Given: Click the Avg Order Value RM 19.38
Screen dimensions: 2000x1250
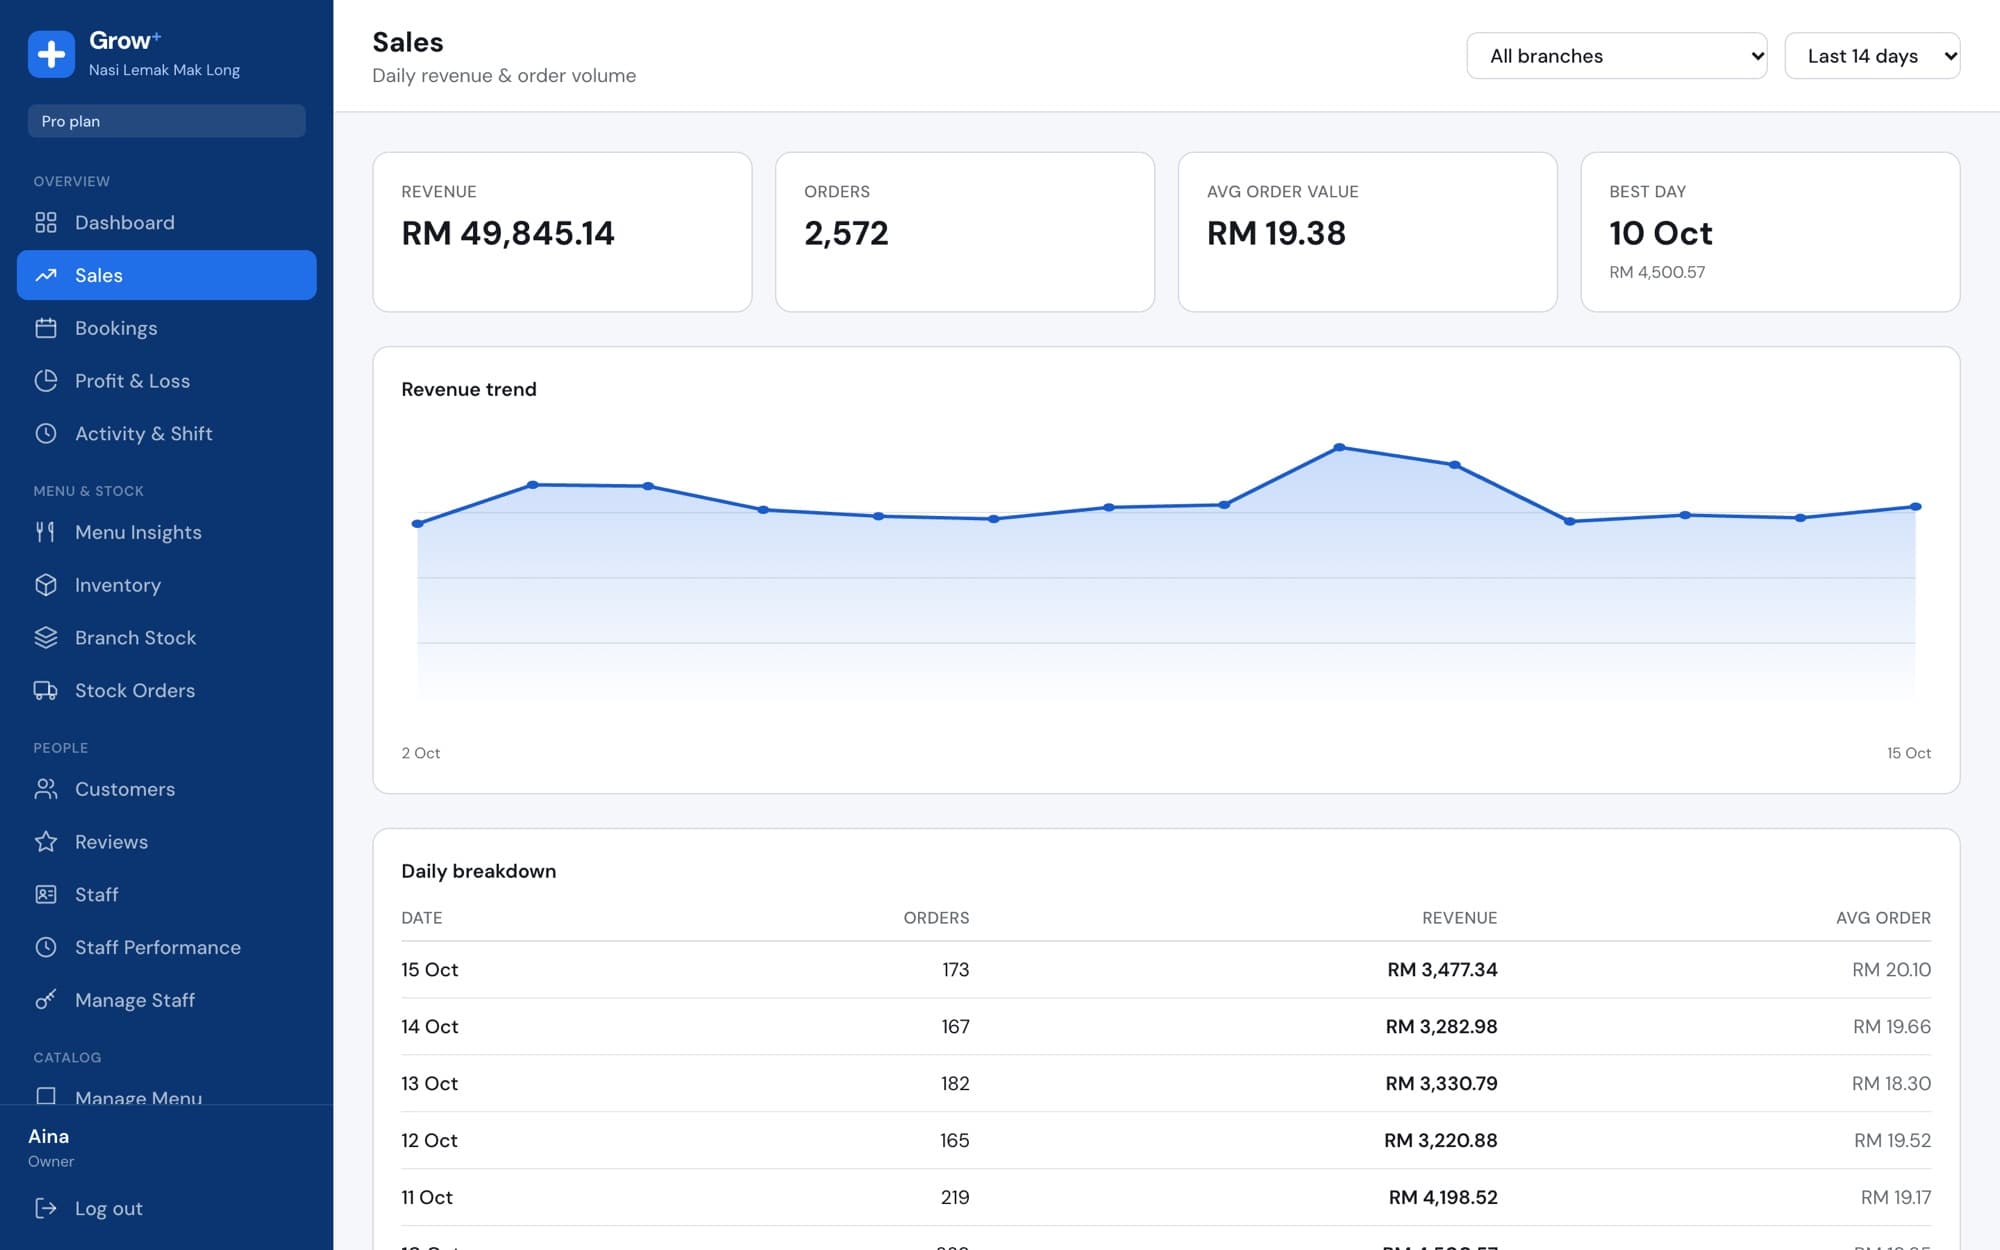Looking at the screenshot, I should [1276, 233].
